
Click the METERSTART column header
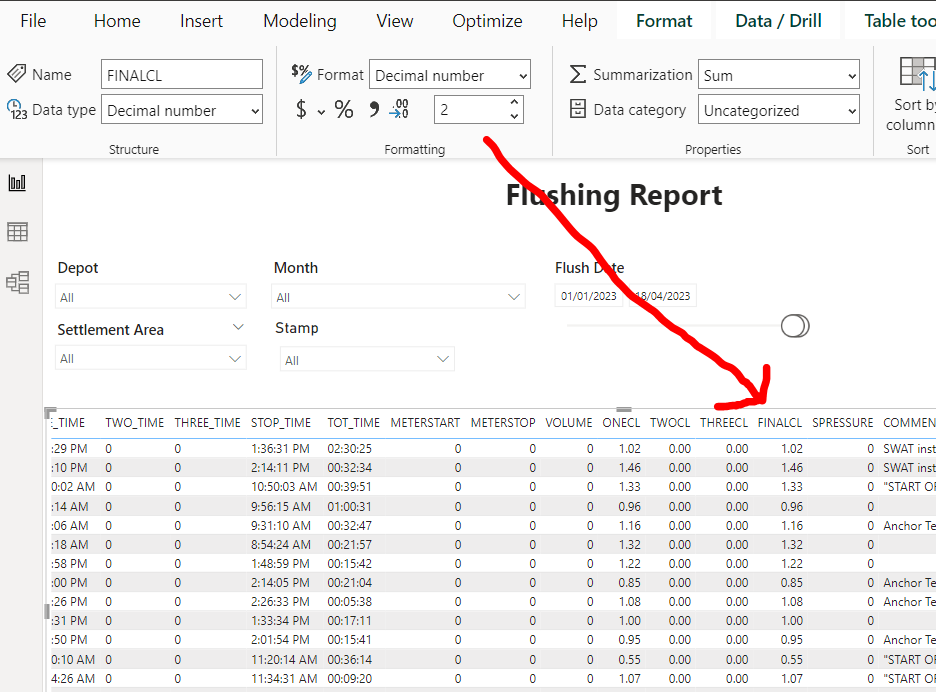[425, 423]
